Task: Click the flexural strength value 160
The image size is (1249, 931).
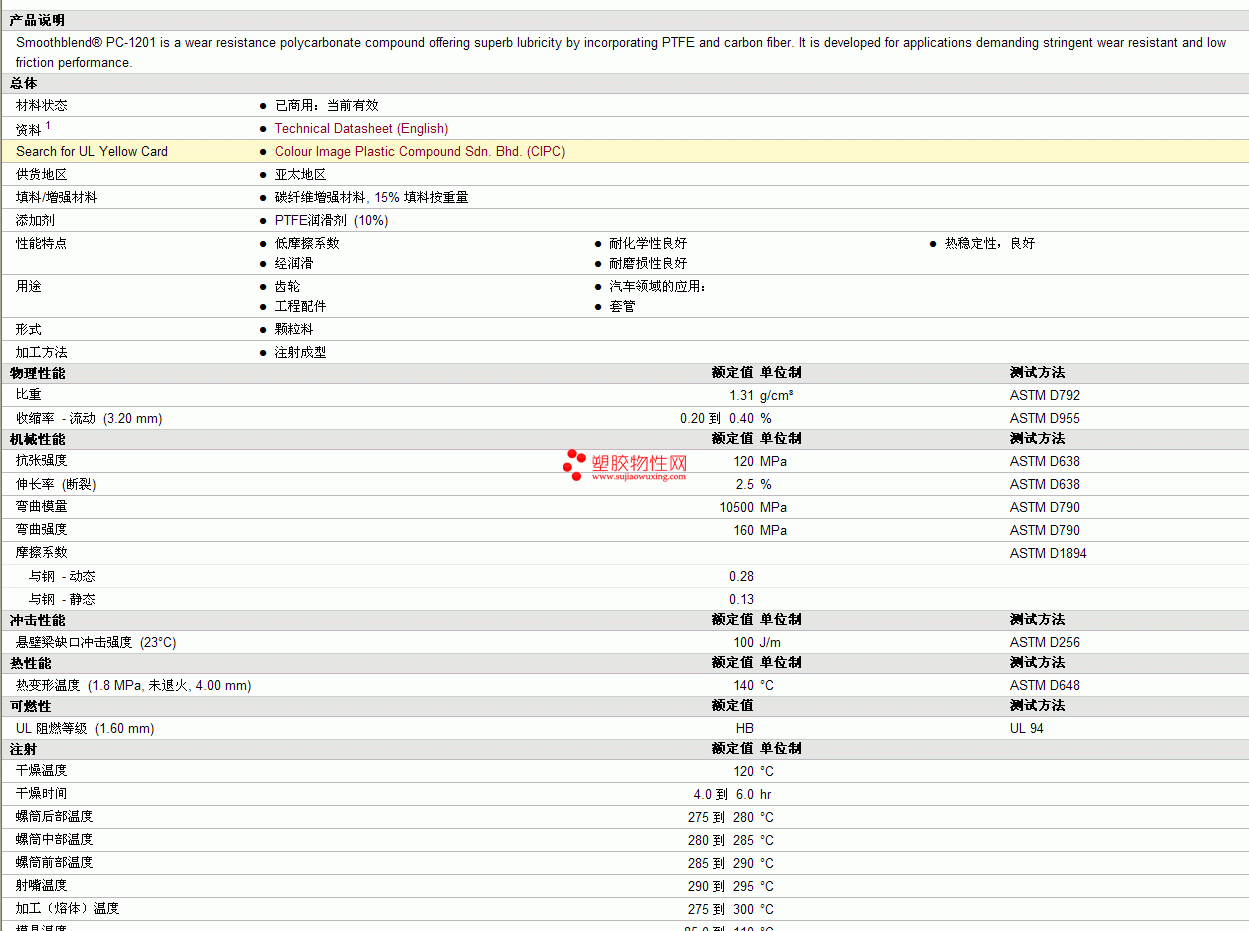Action: pyautogui.click(x=743, y=530)
